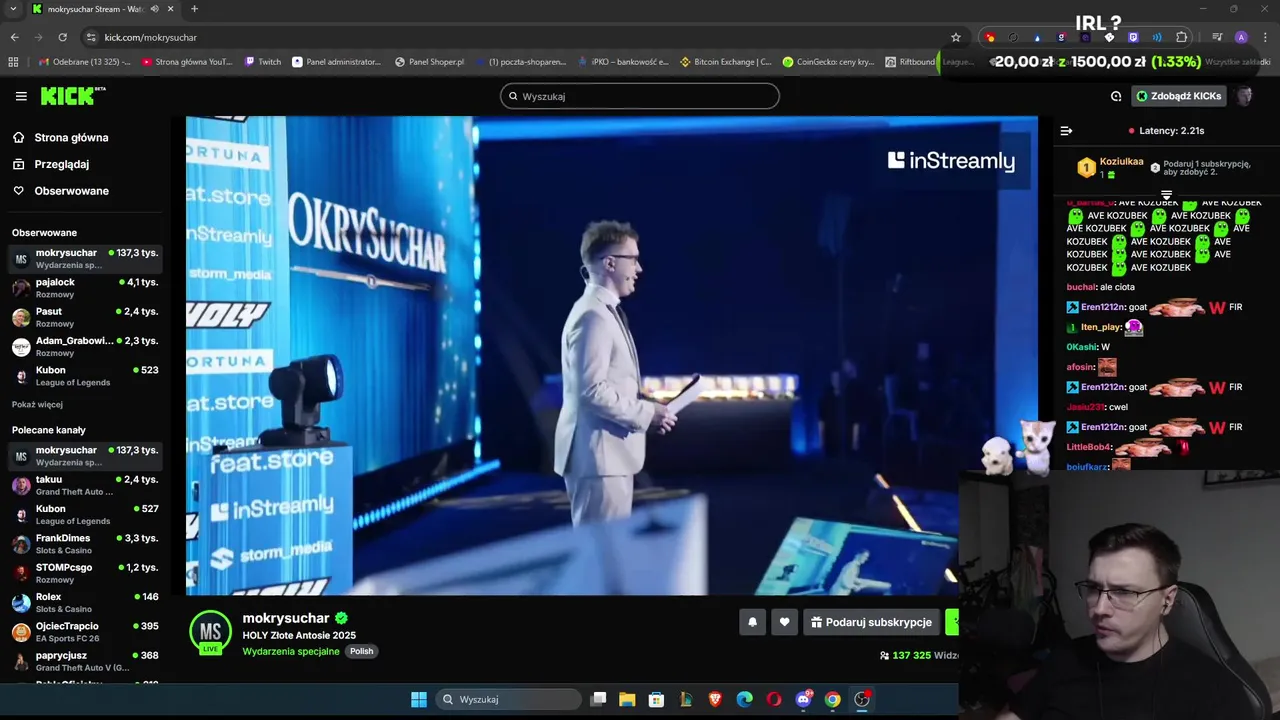Open CoinGecko bookmark

[x=830, y=61]
